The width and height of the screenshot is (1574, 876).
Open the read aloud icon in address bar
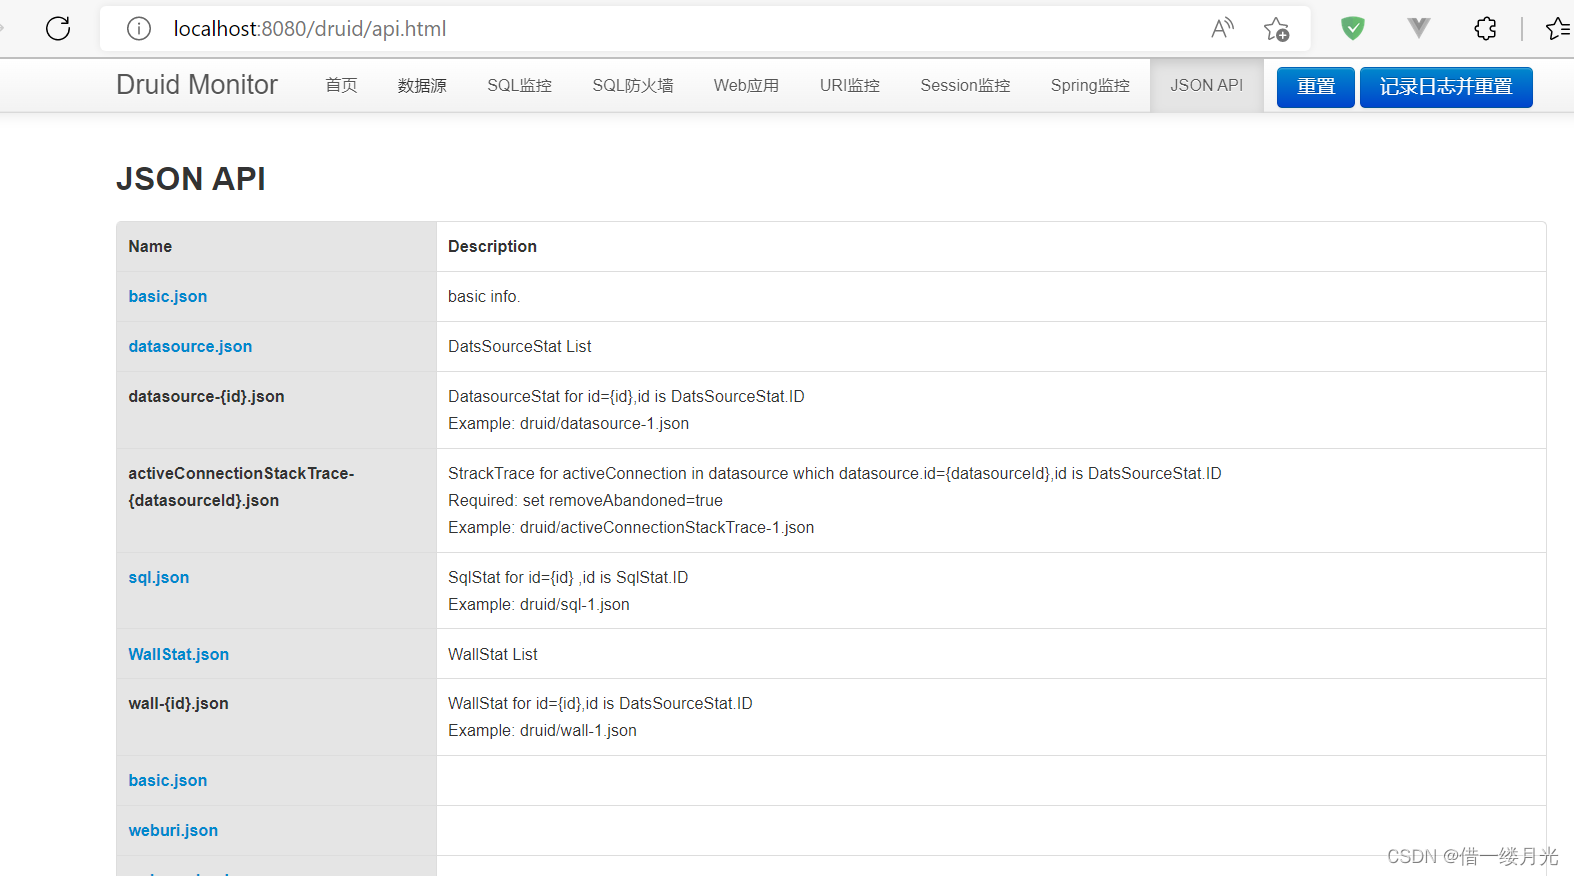1222,29
